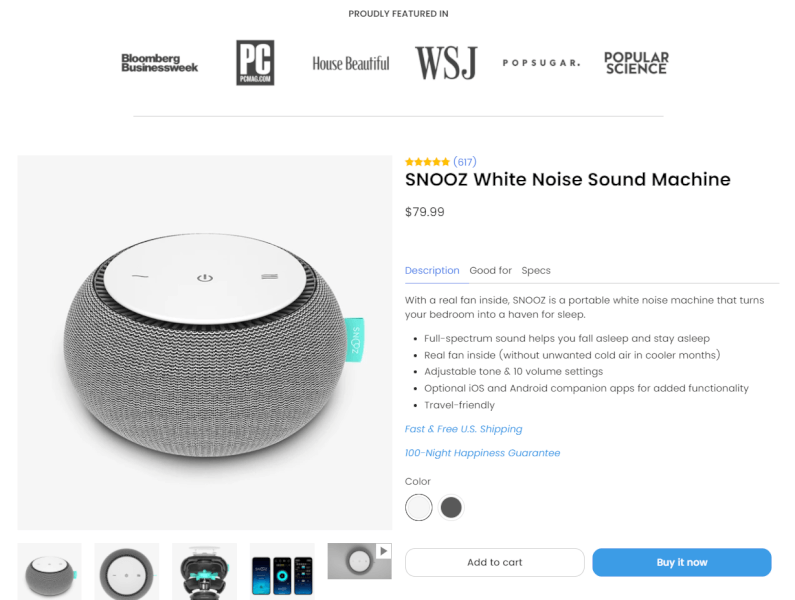Open the Specs tab
This screenshot has height=600, width=795.
[536, 270]
